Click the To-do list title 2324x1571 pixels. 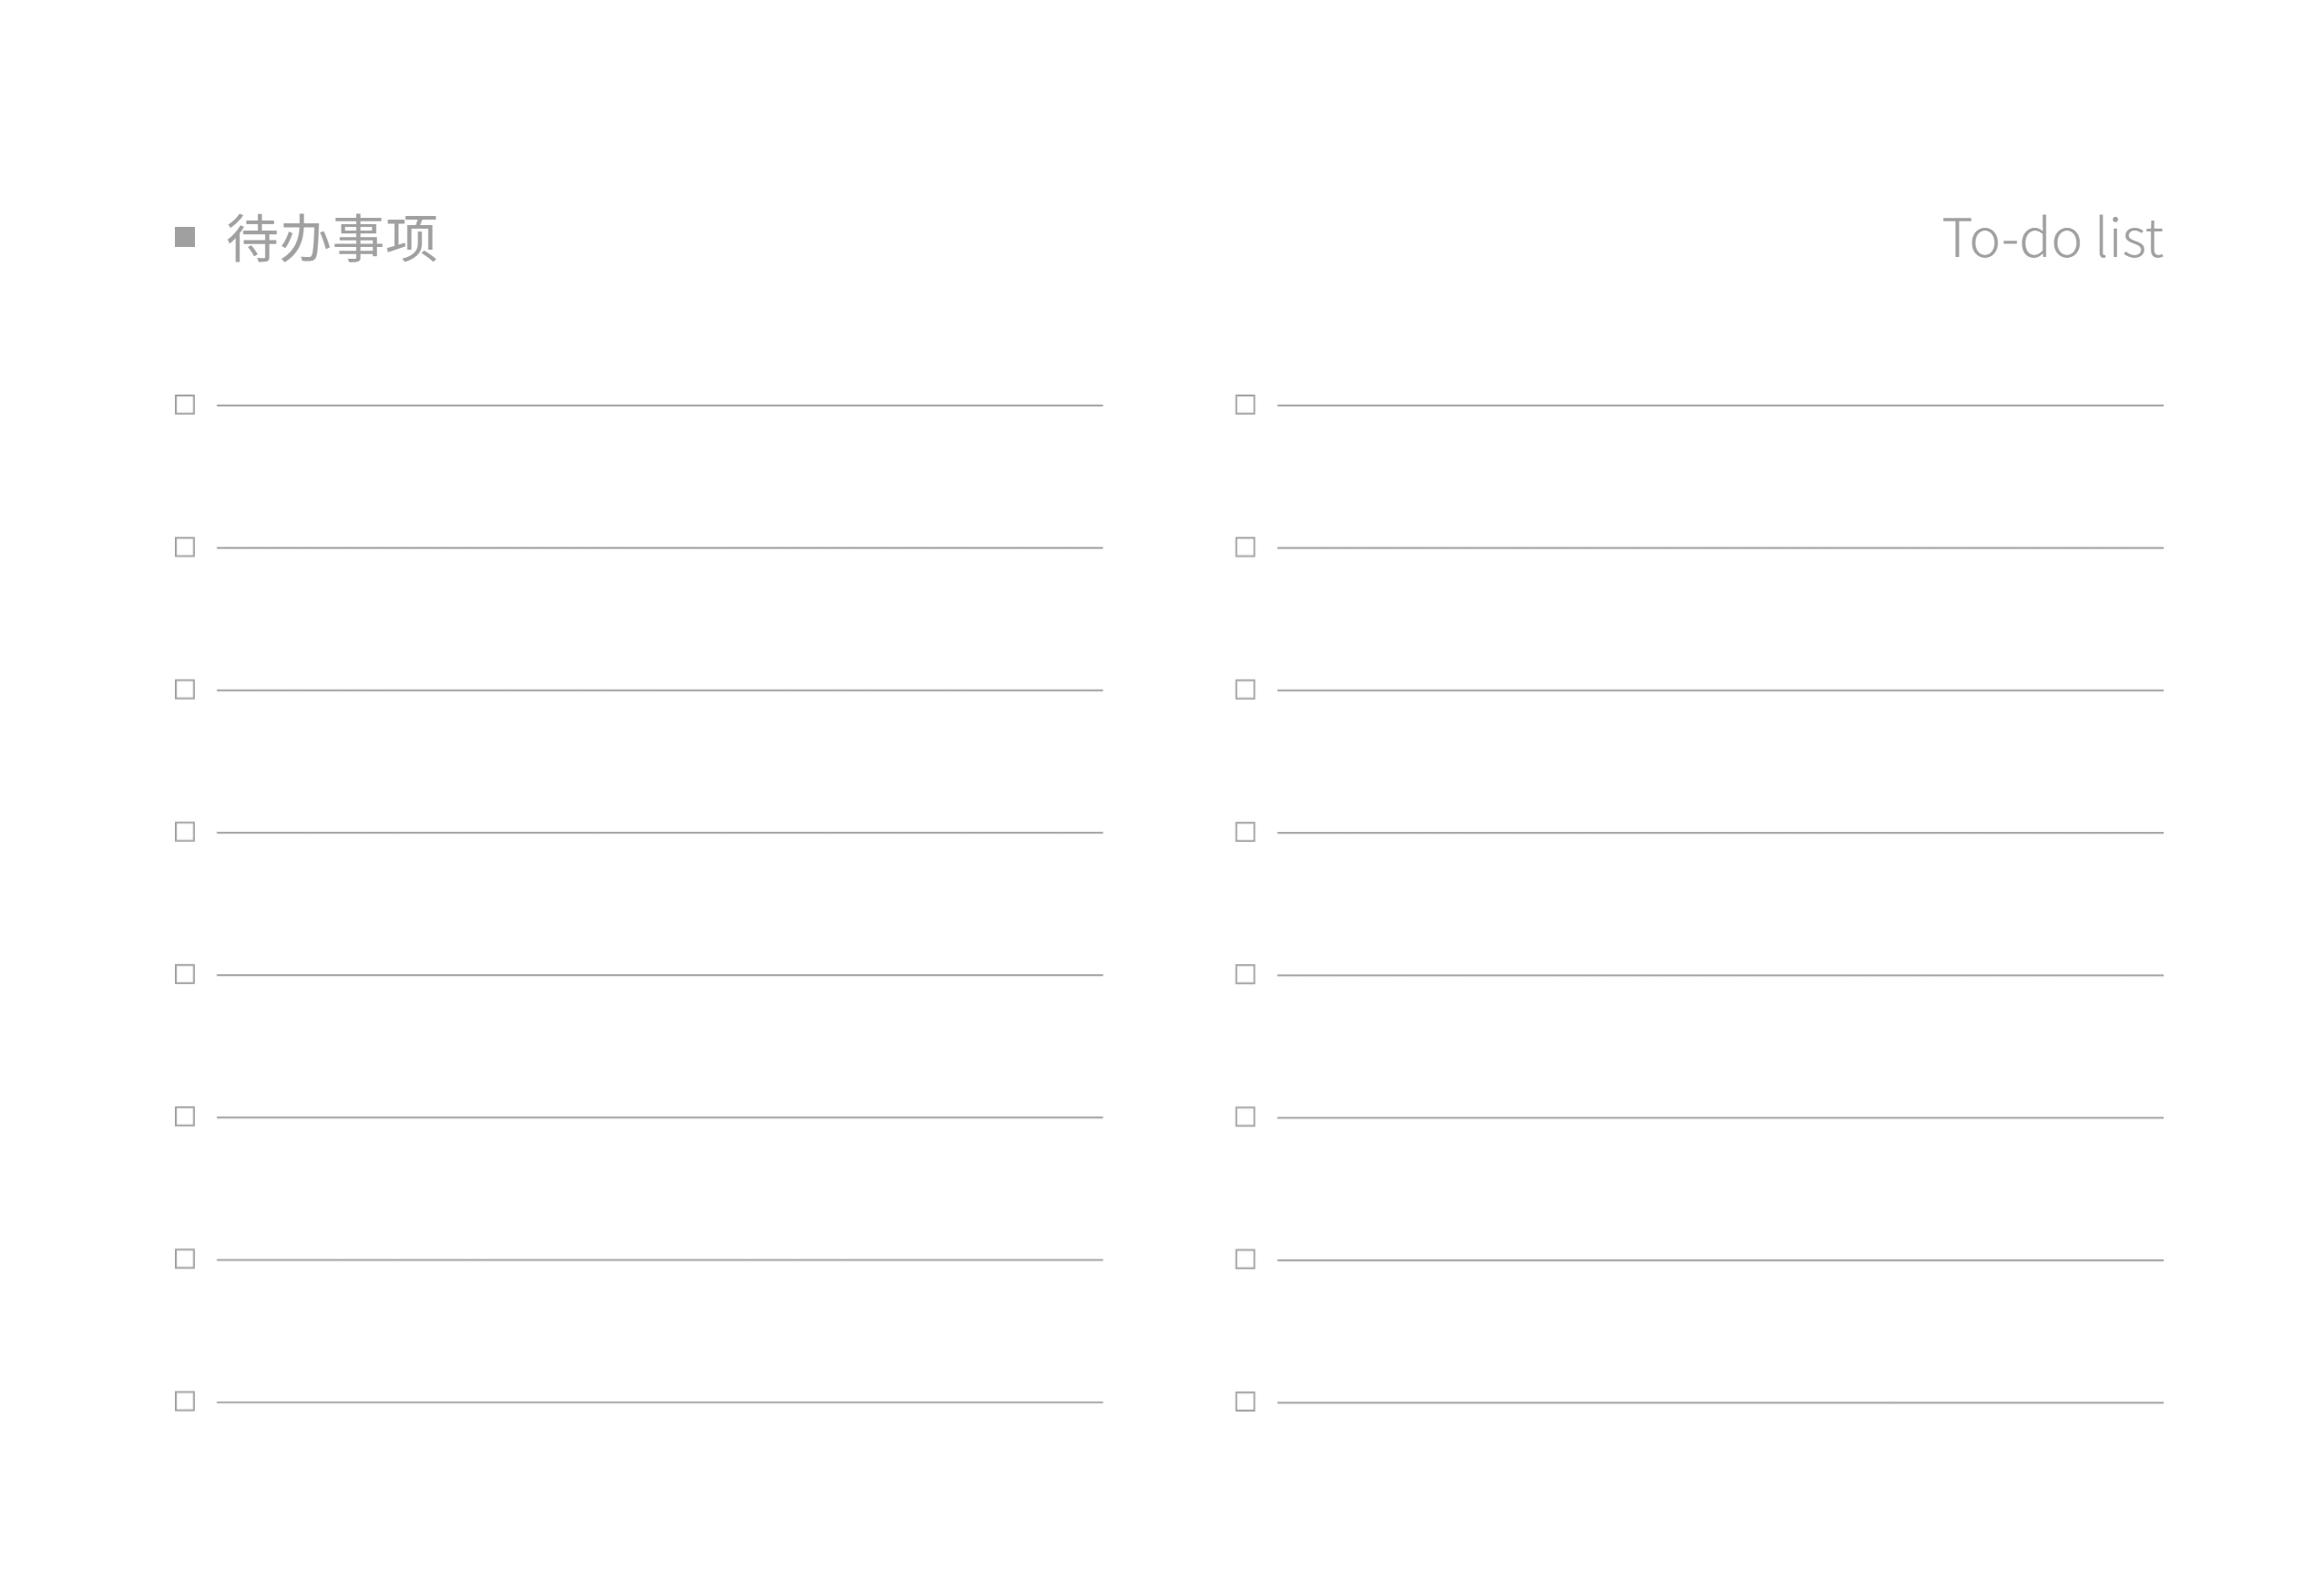point(2053,238)
